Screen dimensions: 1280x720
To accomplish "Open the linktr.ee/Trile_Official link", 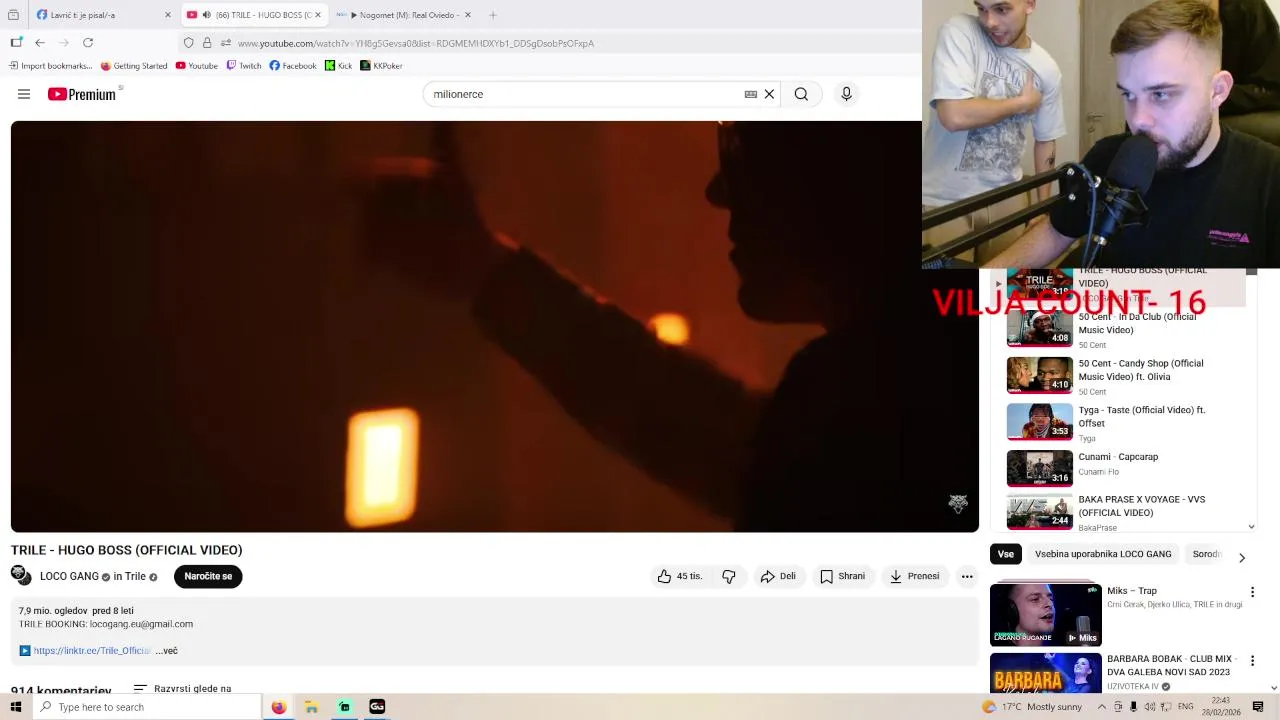I will [x=92, y=651].
